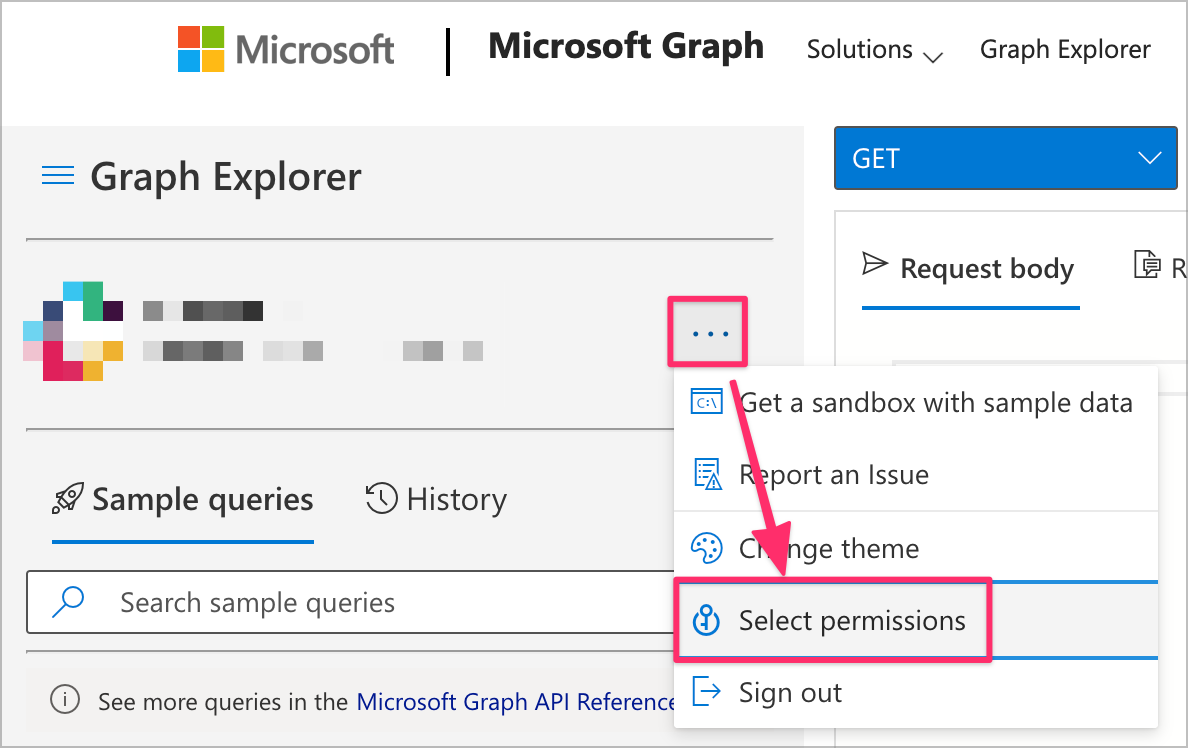Click the rocket icon on Sample queries

(68, 499)
